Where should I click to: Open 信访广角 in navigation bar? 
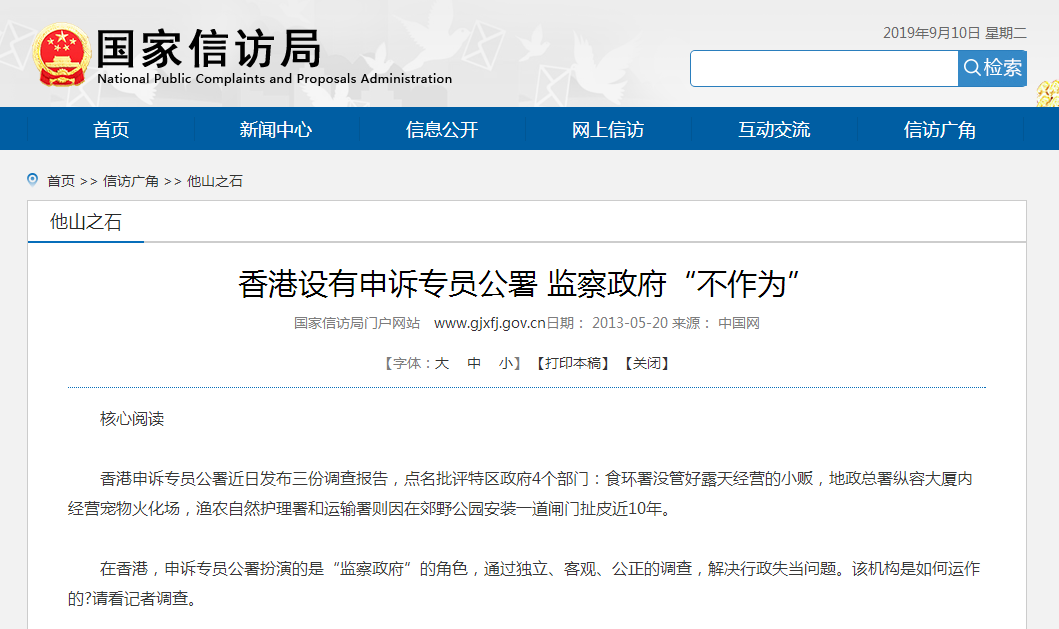940,130
